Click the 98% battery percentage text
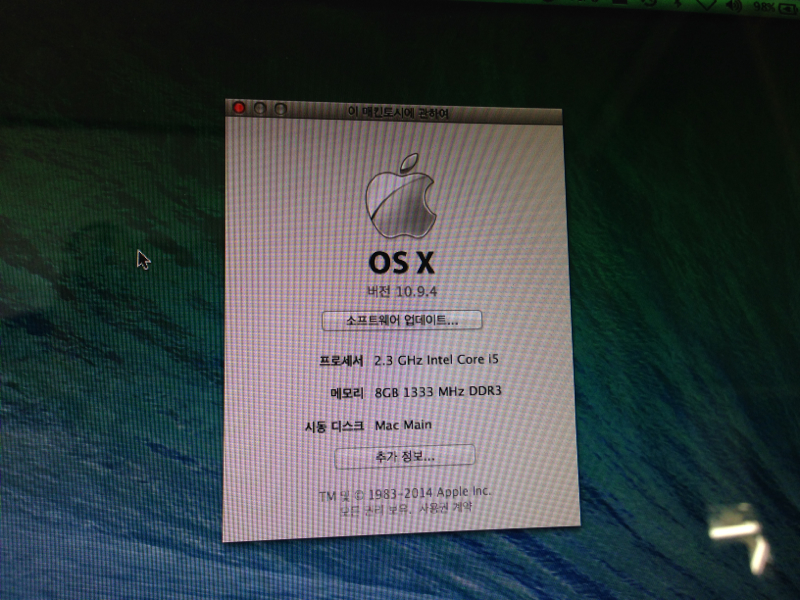800x600 pixels. 765,5
